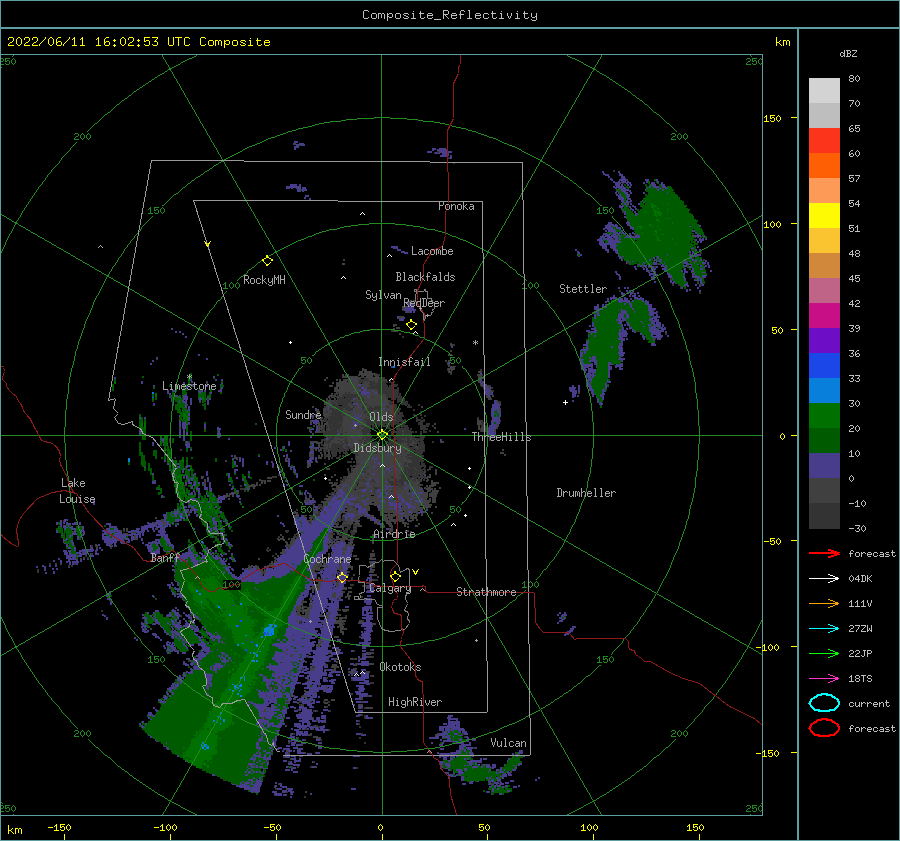Click the magenta 42-39 dBZ swatch
This screenshot has height=841, width=900.
coord(824,315)
